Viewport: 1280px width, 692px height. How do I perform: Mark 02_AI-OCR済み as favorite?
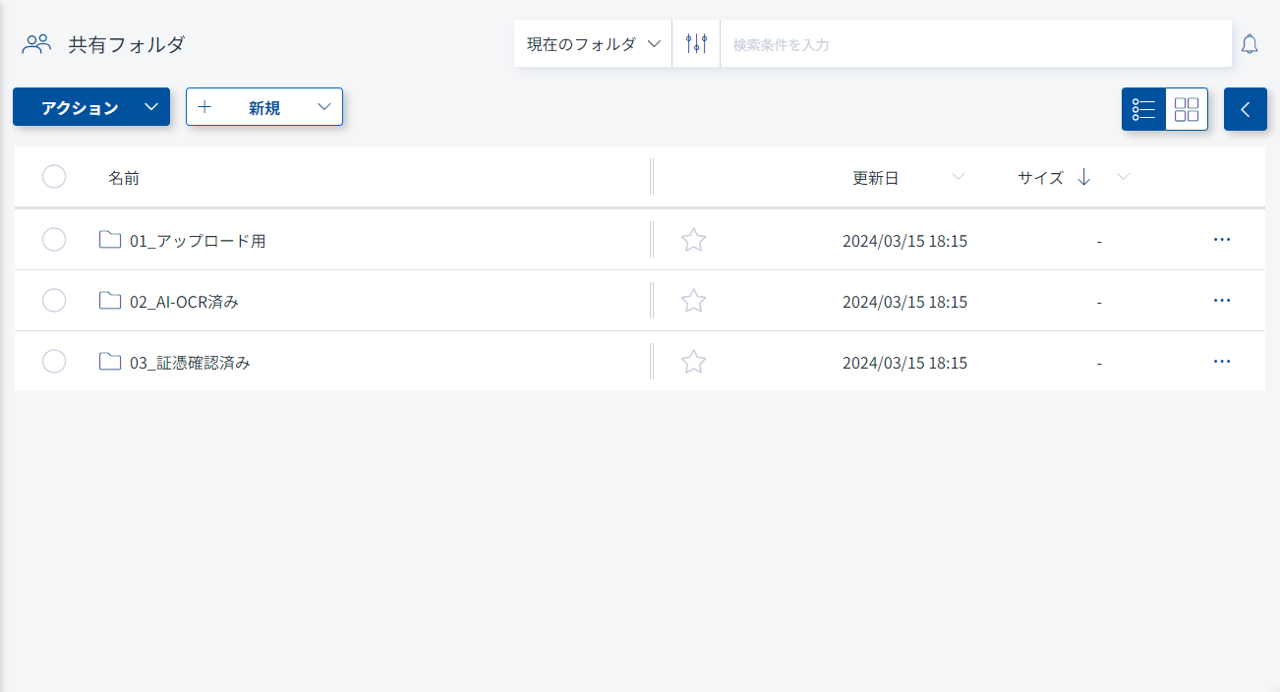(693, 301)
